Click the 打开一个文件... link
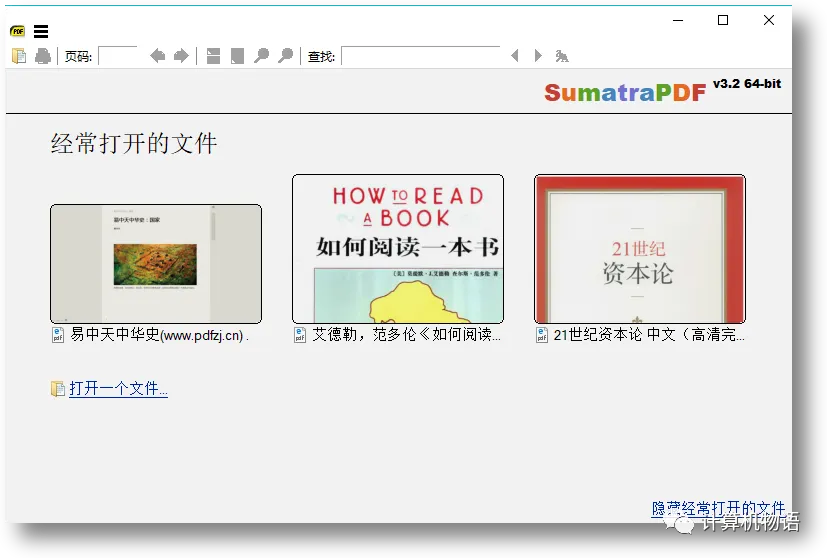The height and width of the screenshot is (558, 827). pos(118,389)
